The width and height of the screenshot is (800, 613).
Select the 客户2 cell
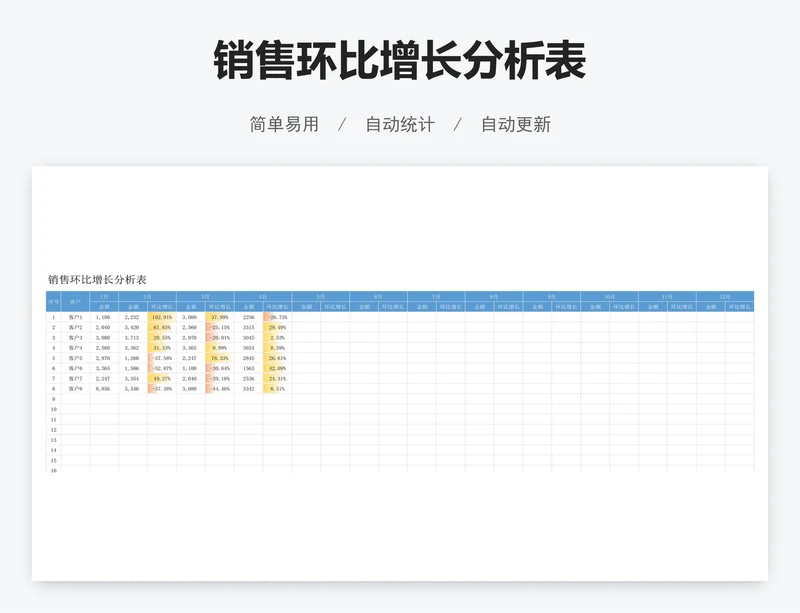pyautogui.click(x=76, y=327)
